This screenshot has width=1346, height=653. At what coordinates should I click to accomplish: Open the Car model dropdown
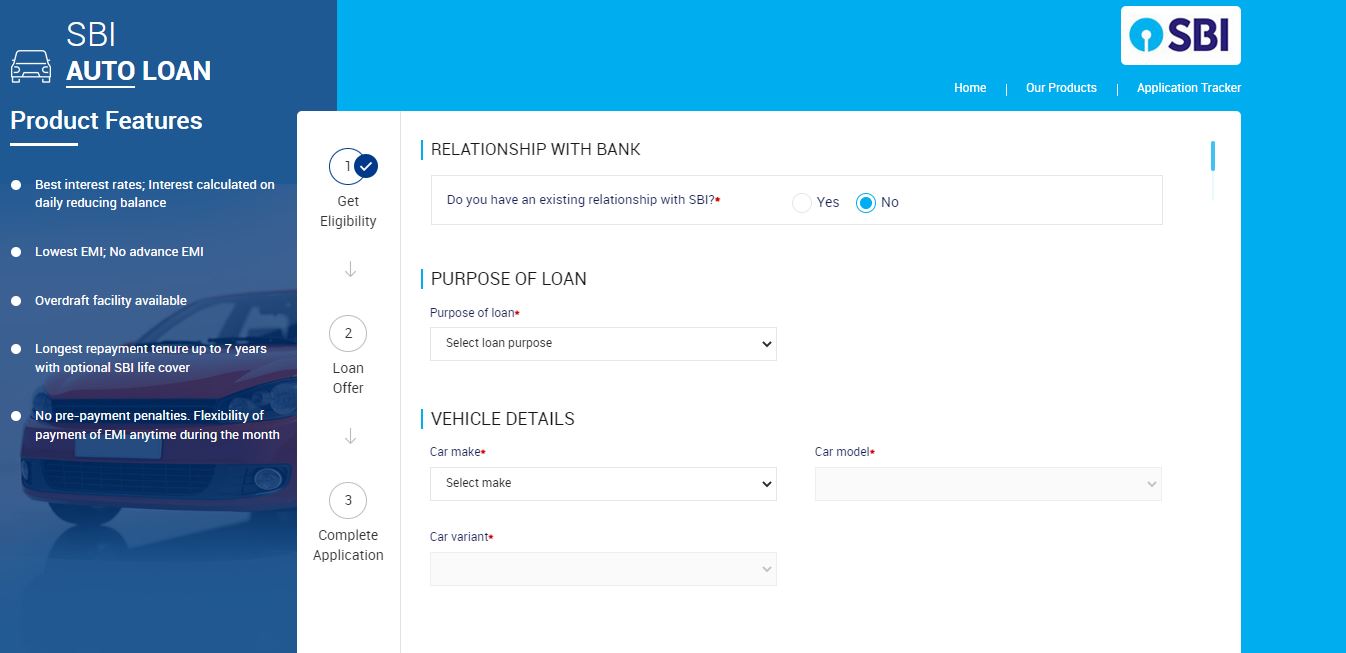[988, 484]
